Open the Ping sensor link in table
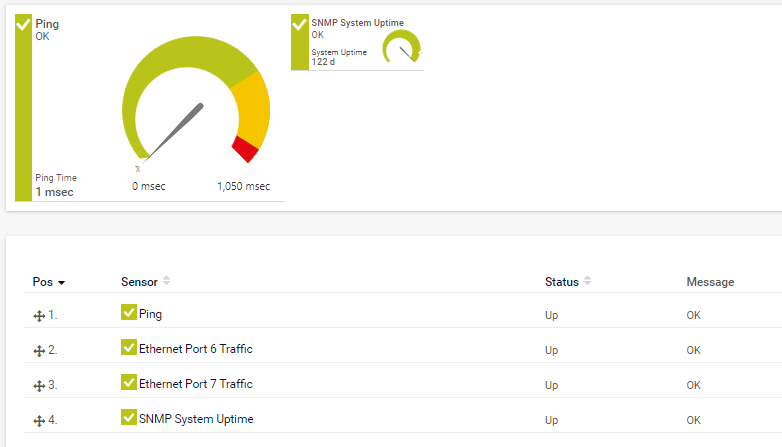This screenshot has width=782, height=447. 150,314
